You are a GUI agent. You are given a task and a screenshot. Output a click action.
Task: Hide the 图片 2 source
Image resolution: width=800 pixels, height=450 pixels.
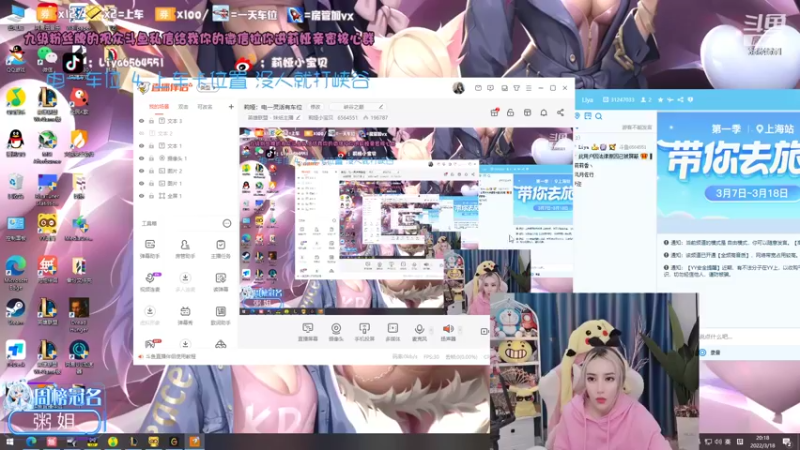pyautogui.click(x=141, y=171)
